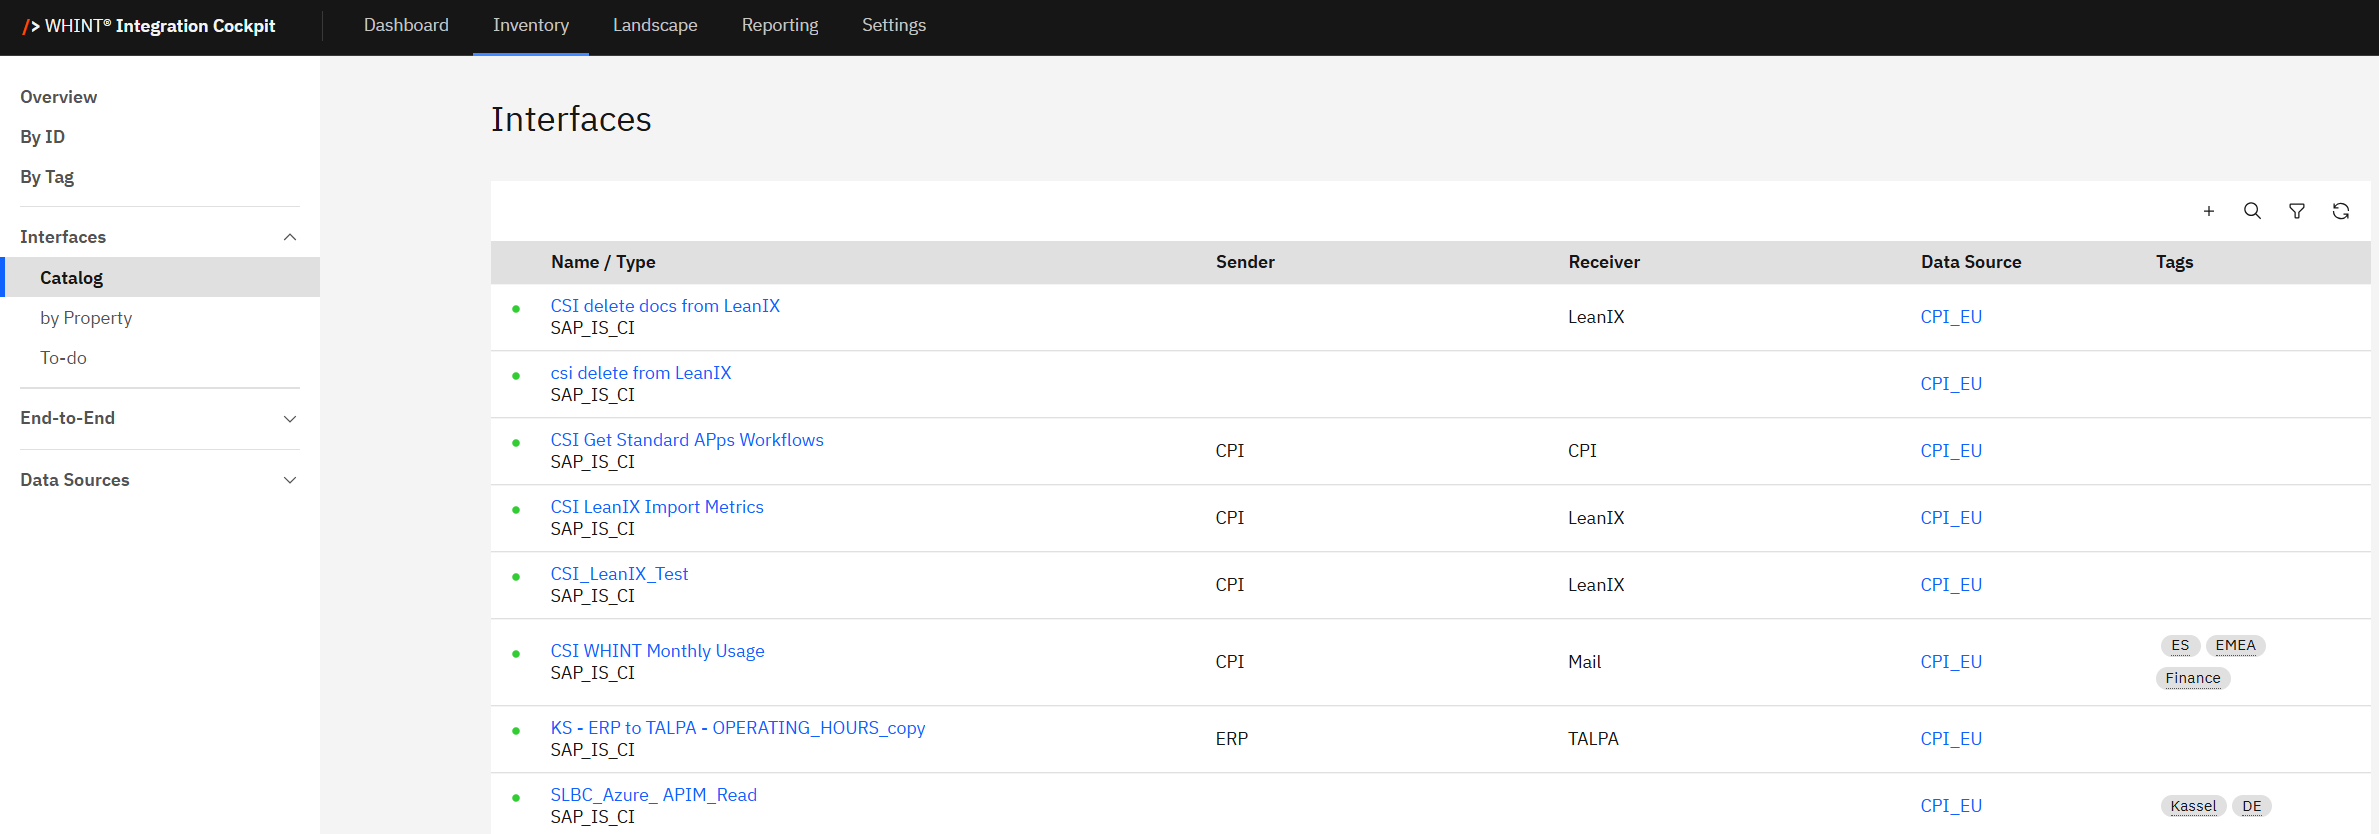
Task: Open CSI LeanIX Import Metrics link
Action: (656, 507)
